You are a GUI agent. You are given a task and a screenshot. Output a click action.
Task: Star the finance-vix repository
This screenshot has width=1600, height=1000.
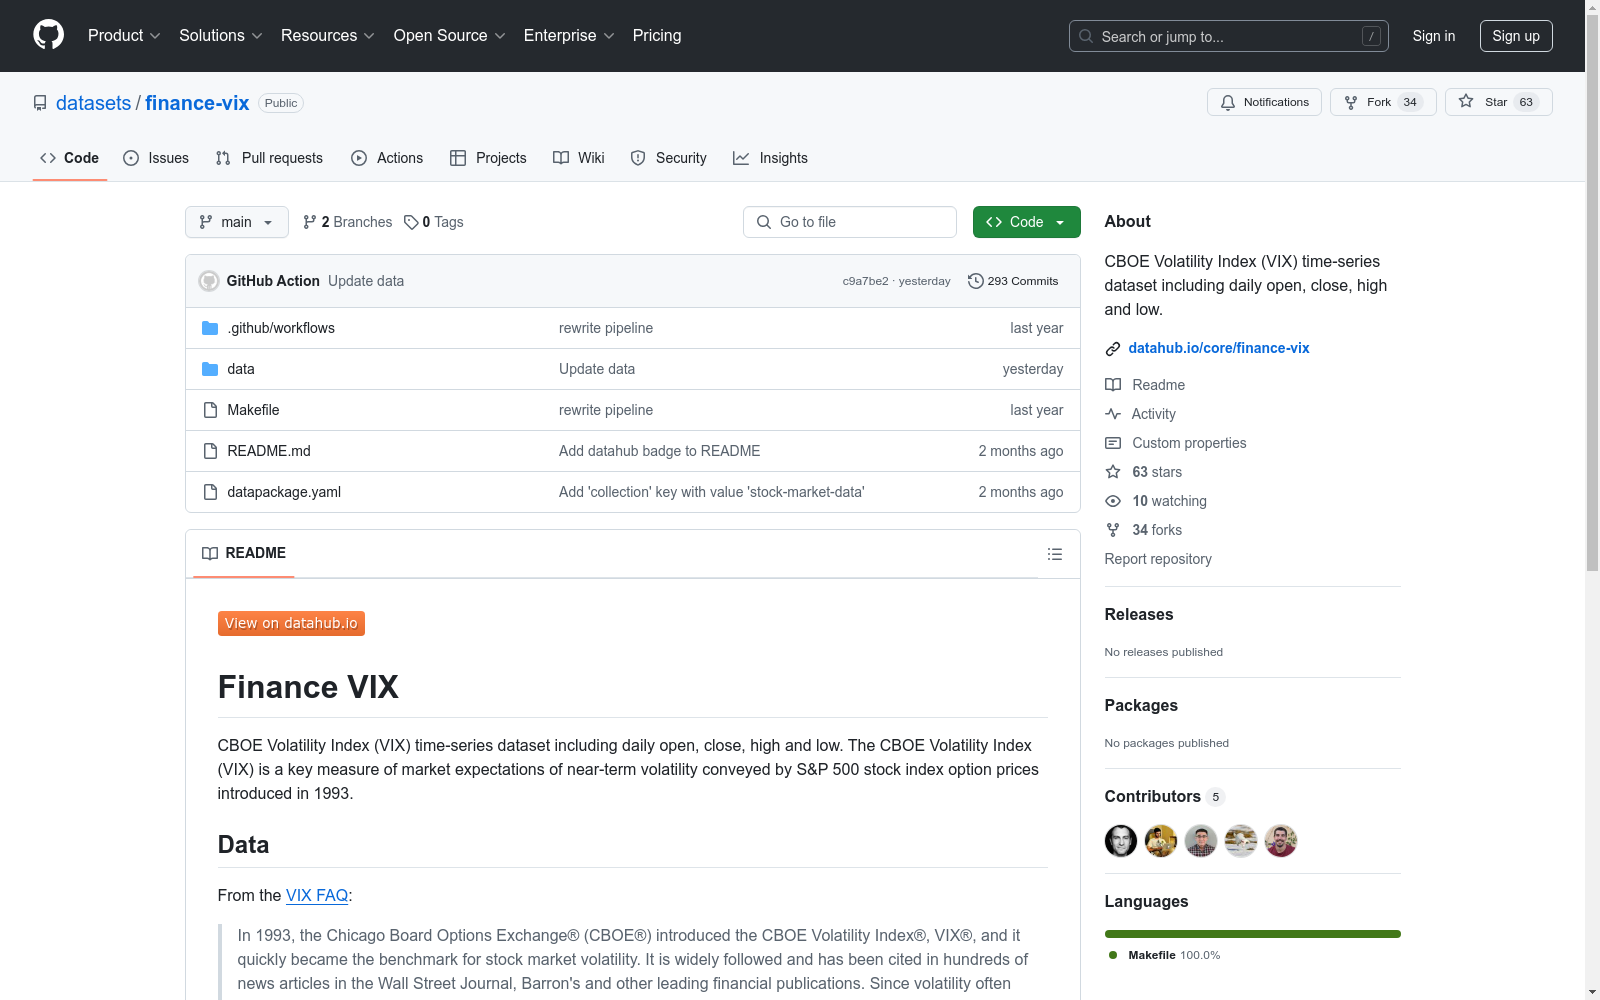point(1498,102)
